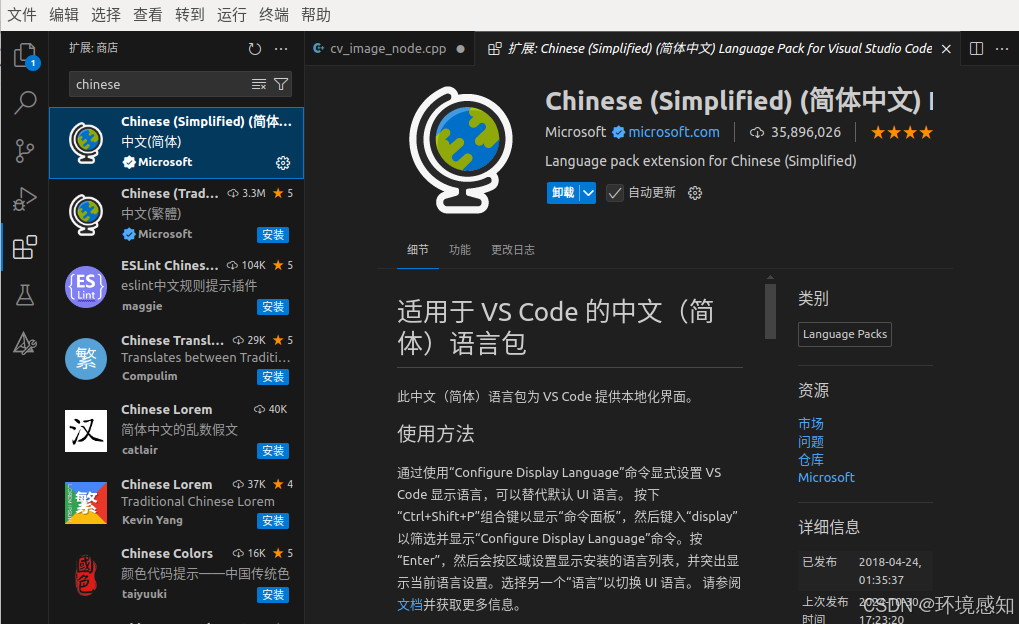Open Extensions view icon in activity bar
1019x624 pixels.
click(x=25, y=247)
